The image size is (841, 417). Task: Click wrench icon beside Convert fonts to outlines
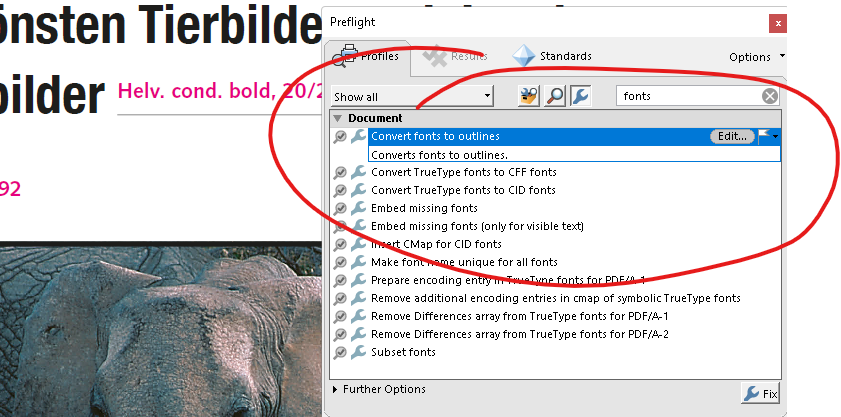point(358,136)
